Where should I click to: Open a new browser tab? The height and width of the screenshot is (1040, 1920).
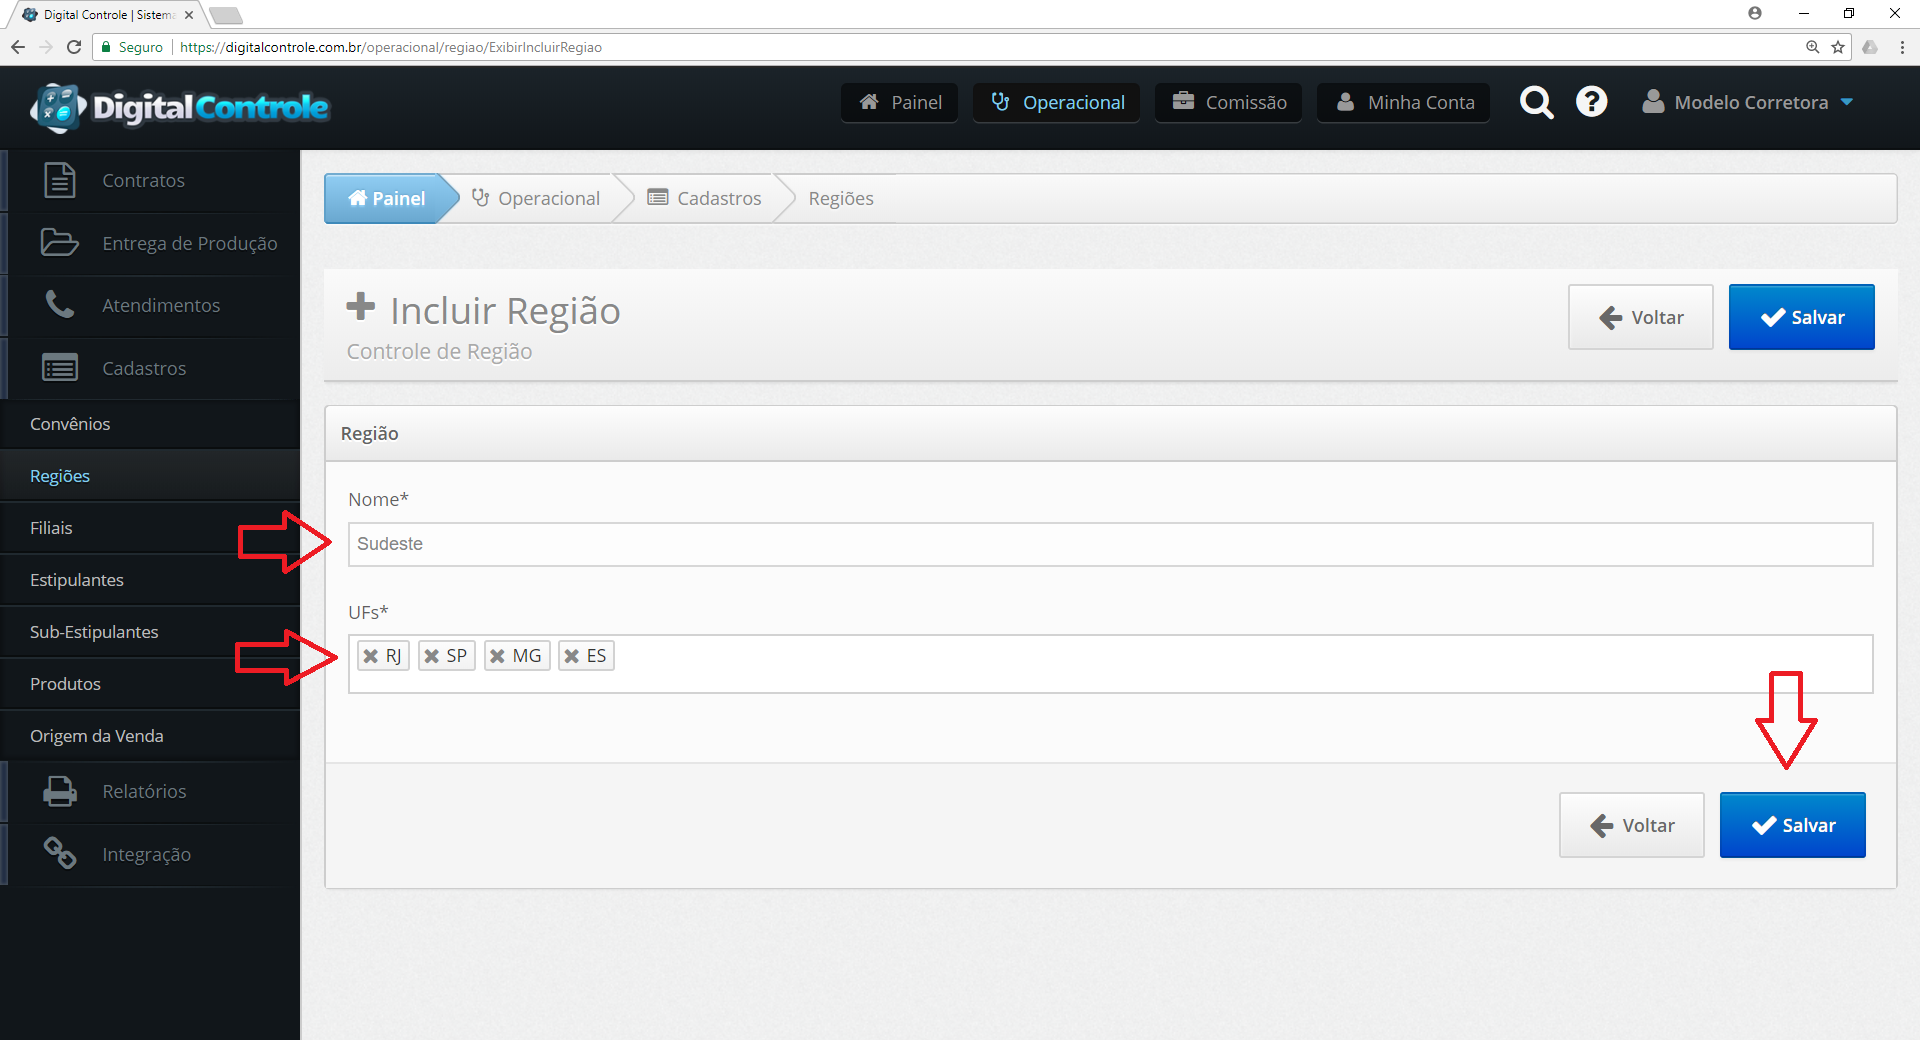(226, 15)
